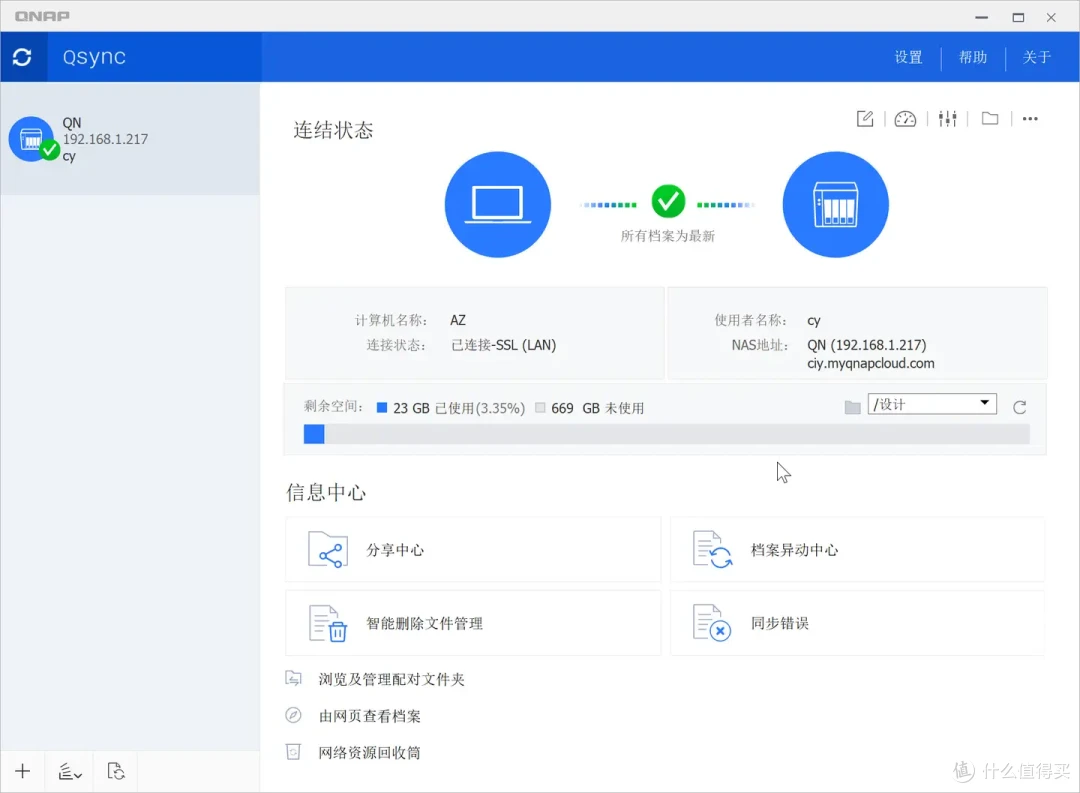1080x793 pixels.
Task: Click the file sync change icon
Action: point(712,550)
